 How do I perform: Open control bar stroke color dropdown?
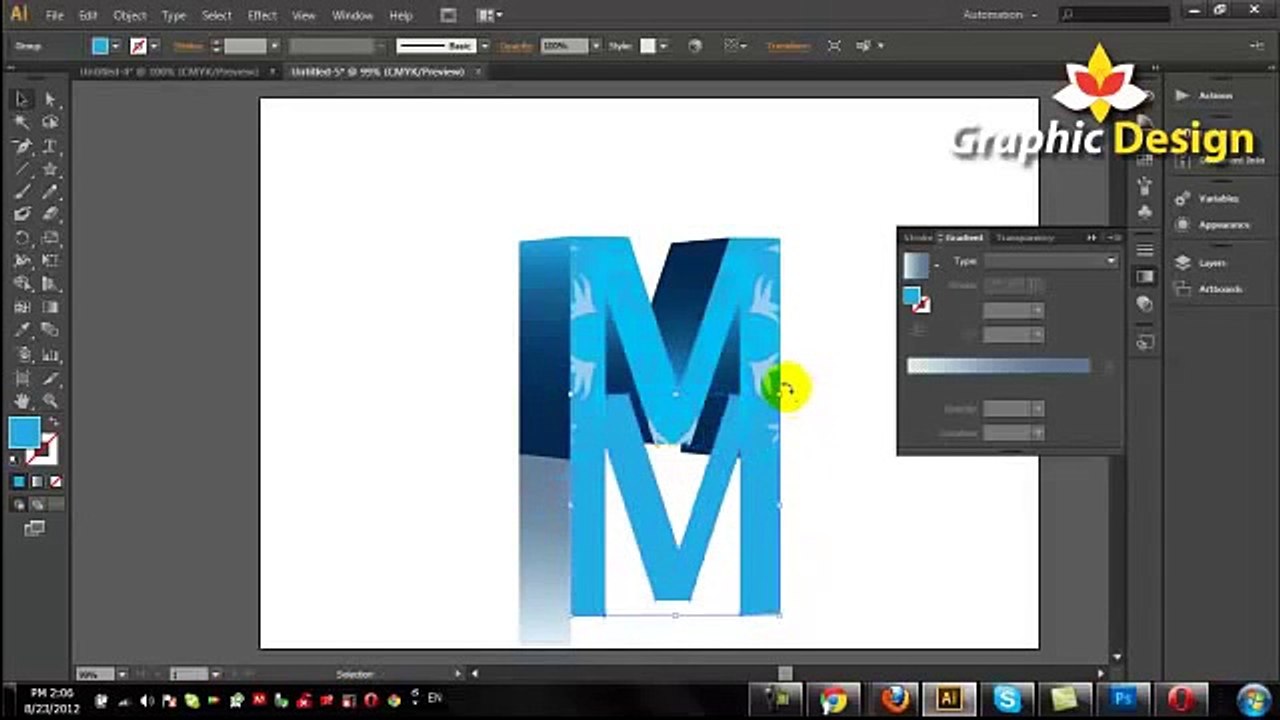pyautogui.click(x=154, y=46)
